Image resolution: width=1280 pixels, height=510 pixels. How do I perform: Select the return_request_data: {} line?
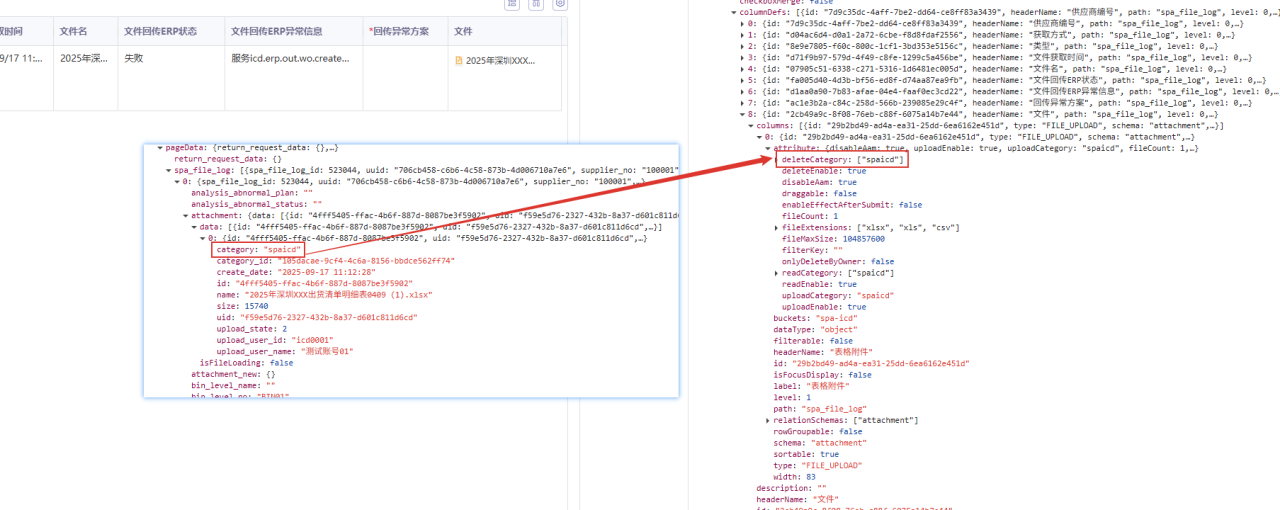(x=228, y=159)
